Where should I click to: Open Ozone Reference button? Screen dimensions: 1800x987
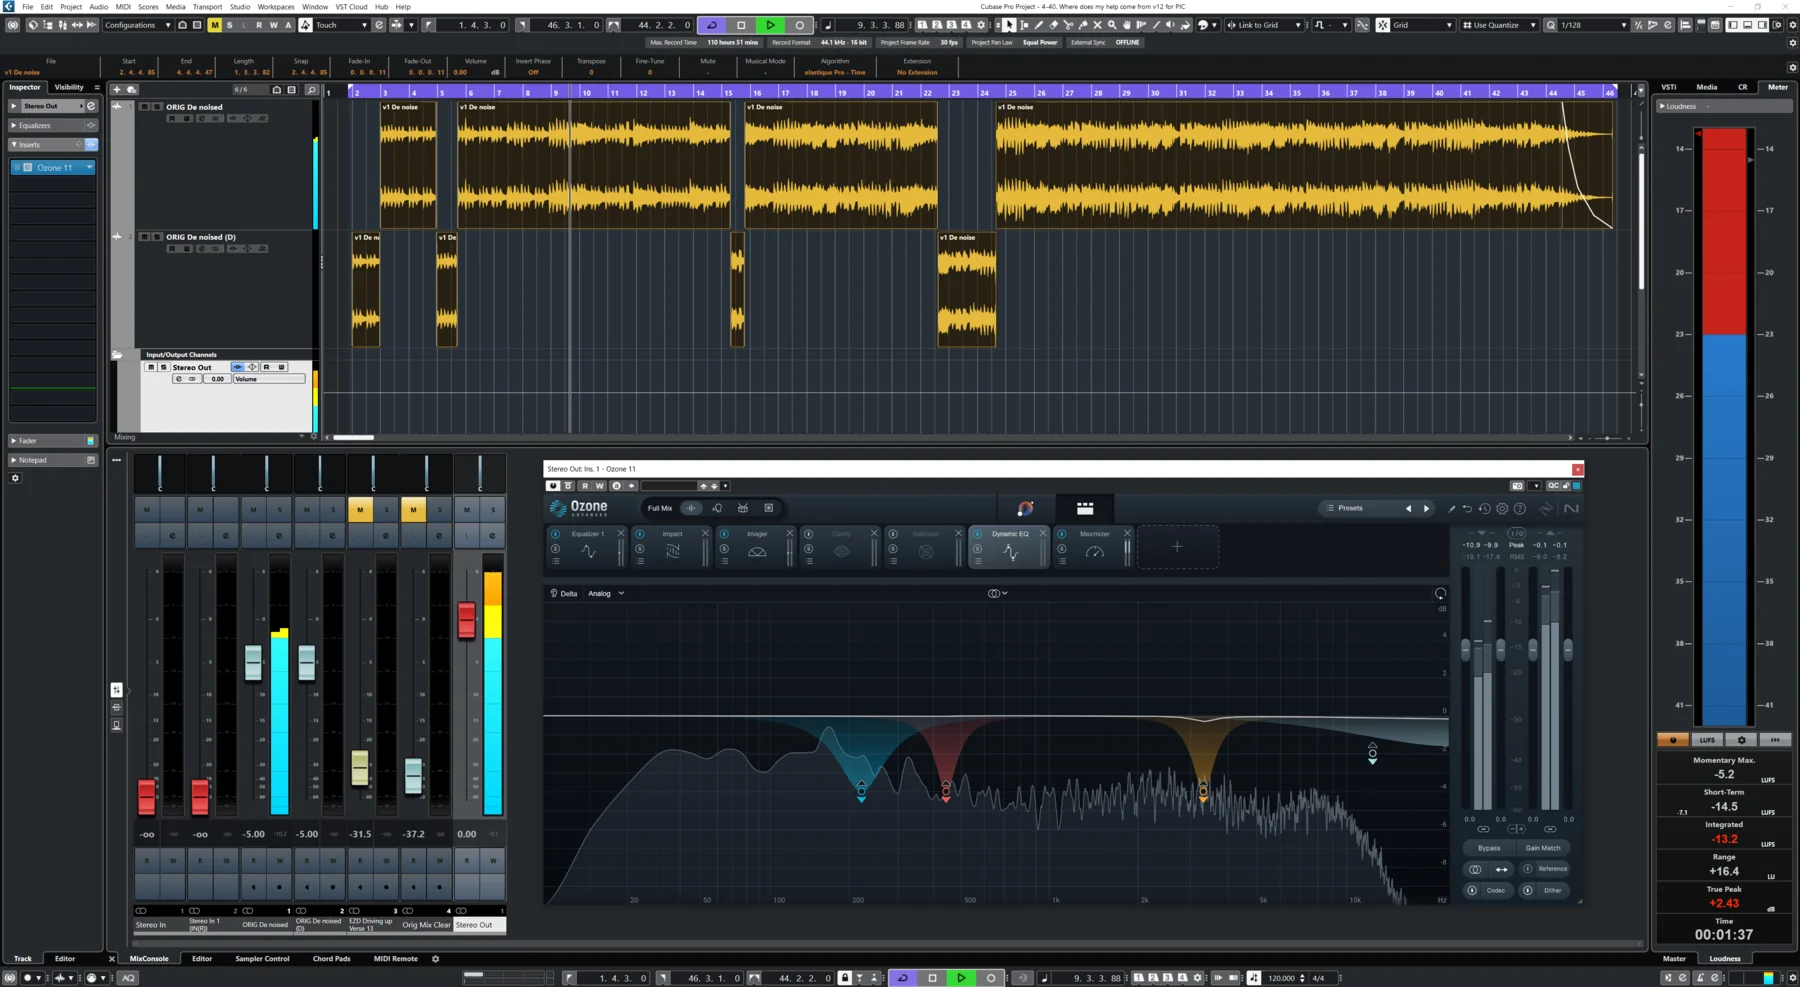1546,869
